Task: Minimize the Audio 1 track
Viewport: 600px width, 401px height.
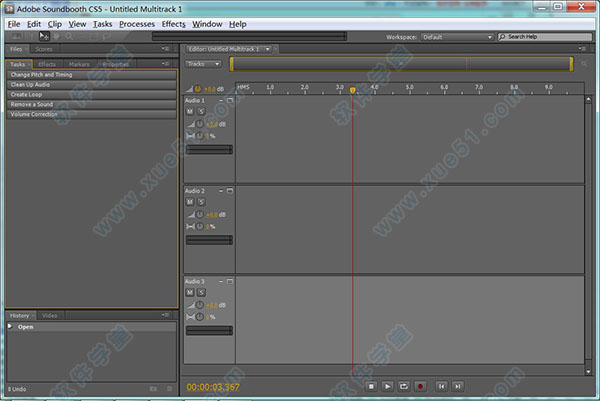Action: pos(221,100)
